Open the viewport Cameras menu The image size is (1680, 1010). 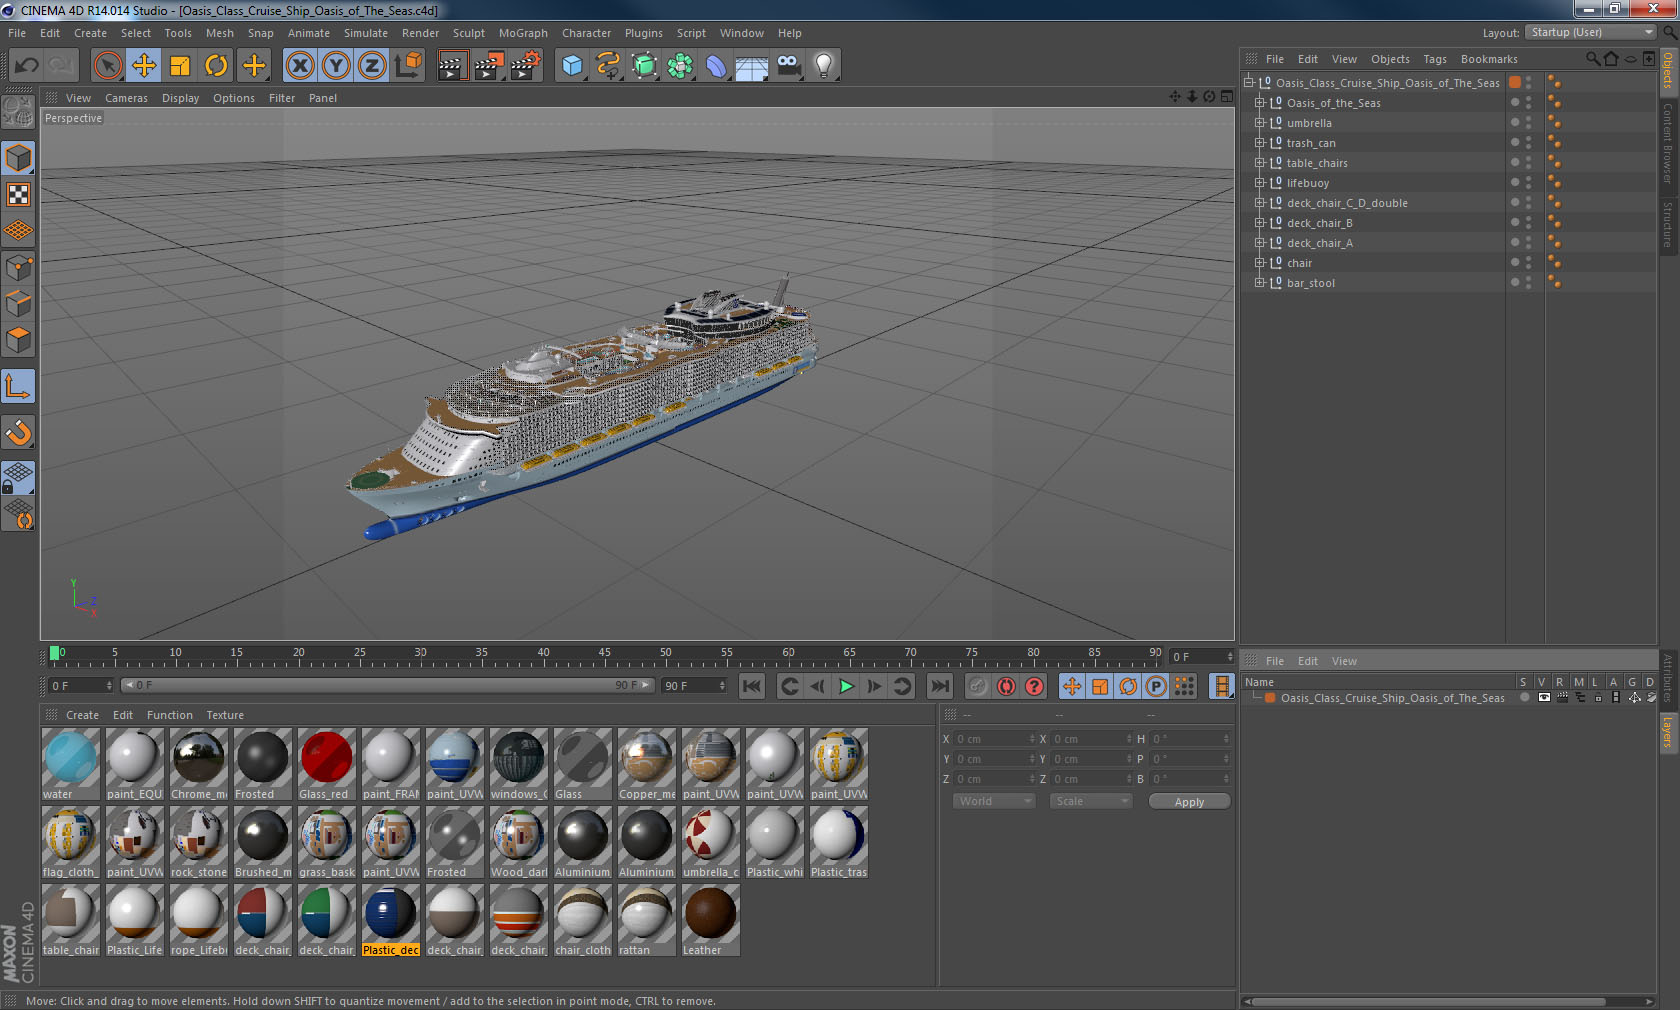pos(126,98)
